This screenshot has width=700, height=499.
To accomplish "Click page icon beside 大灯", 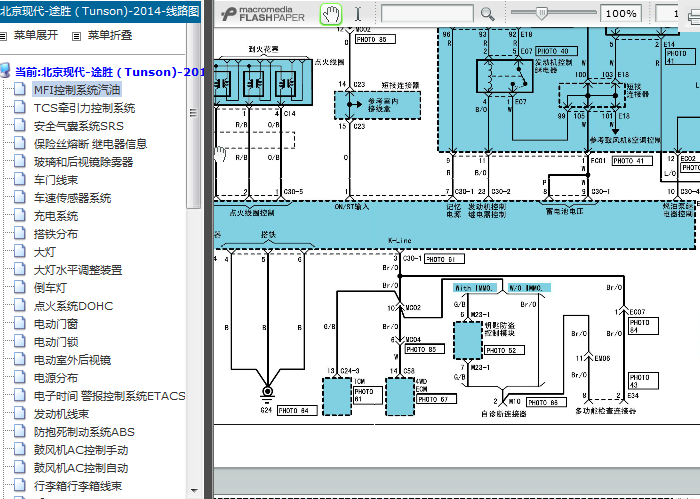I will 19,250.
